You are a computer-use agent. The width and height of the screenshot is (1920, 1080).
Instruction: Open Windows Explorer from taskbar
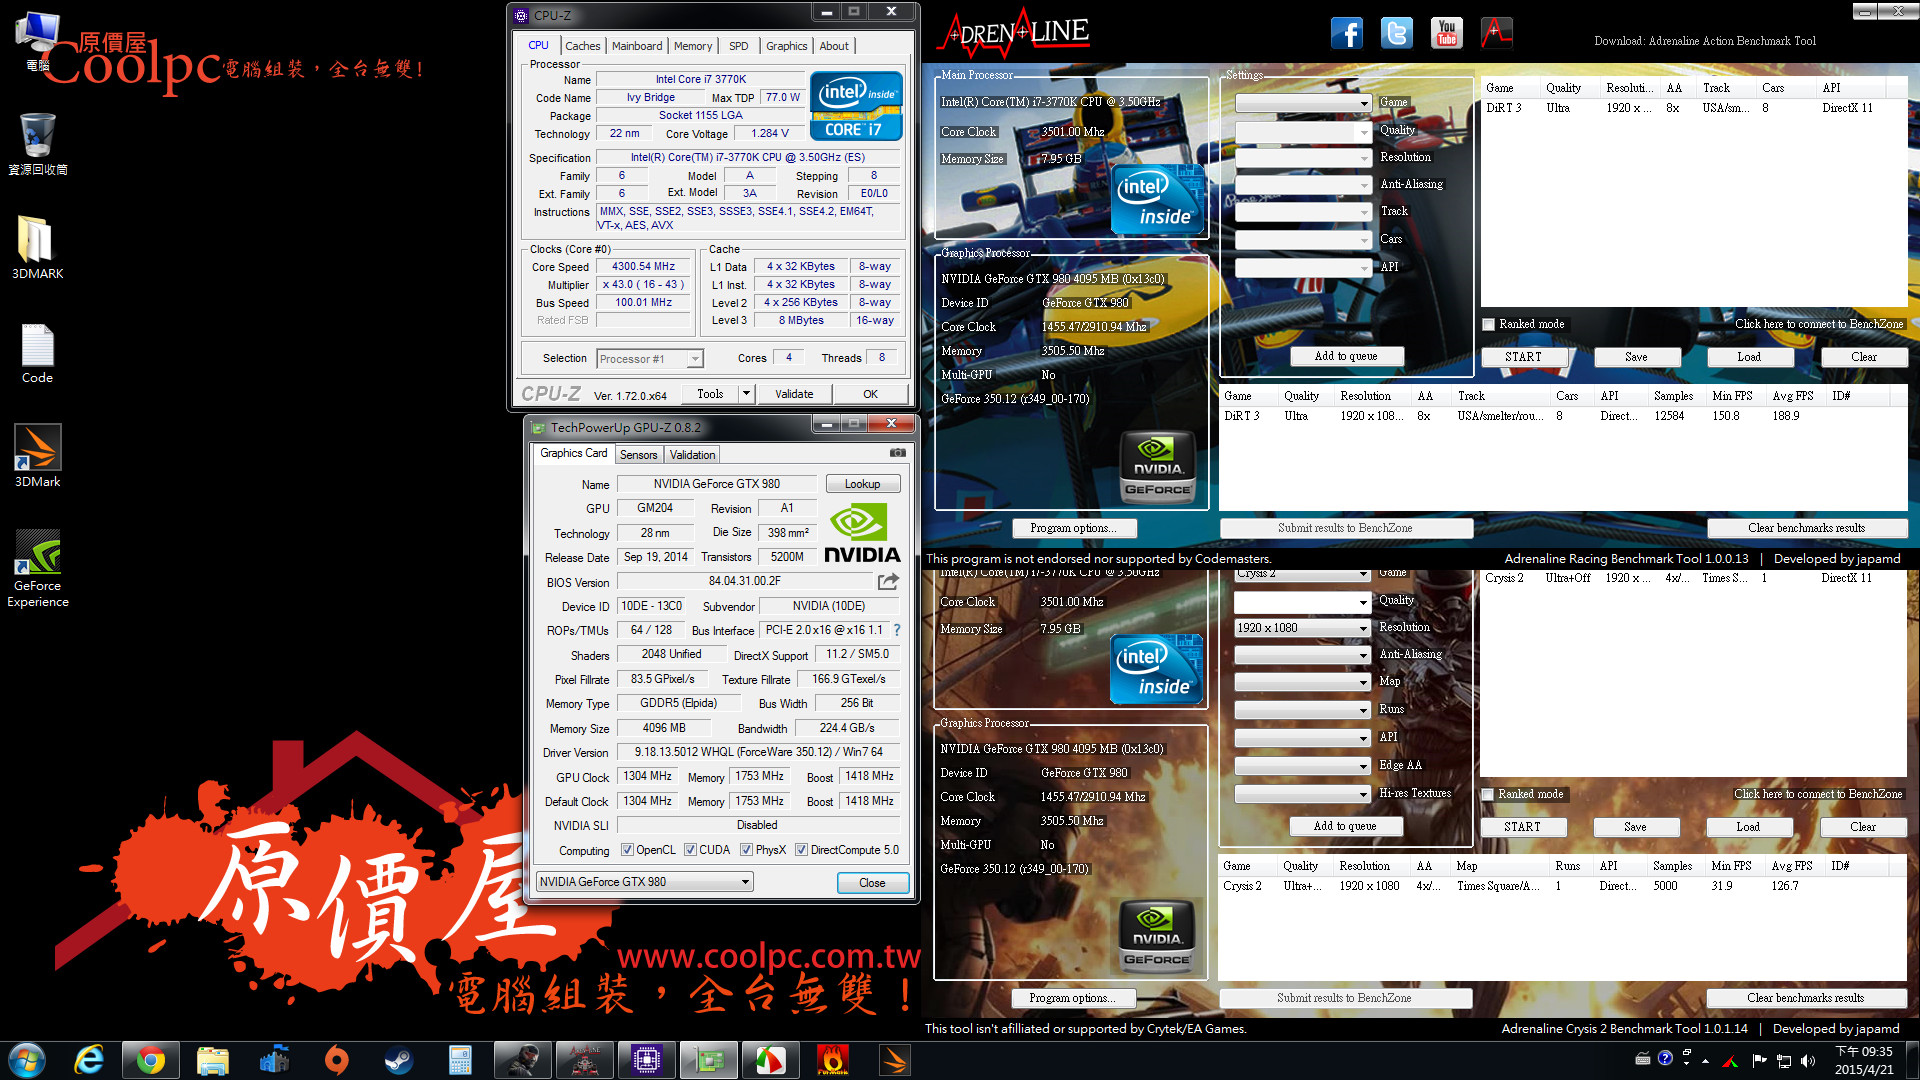tap(212, 1060)
